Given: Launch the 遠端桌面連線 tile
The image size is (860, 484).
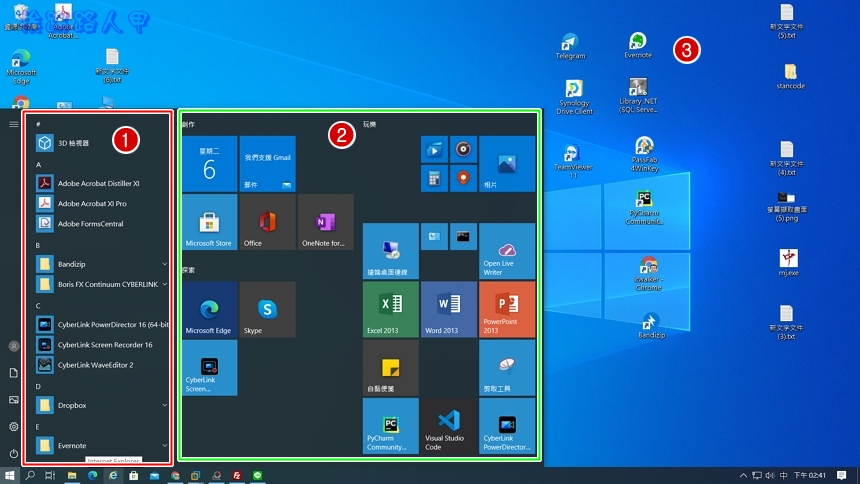Looking at the screenshot, I should point(391,251).
